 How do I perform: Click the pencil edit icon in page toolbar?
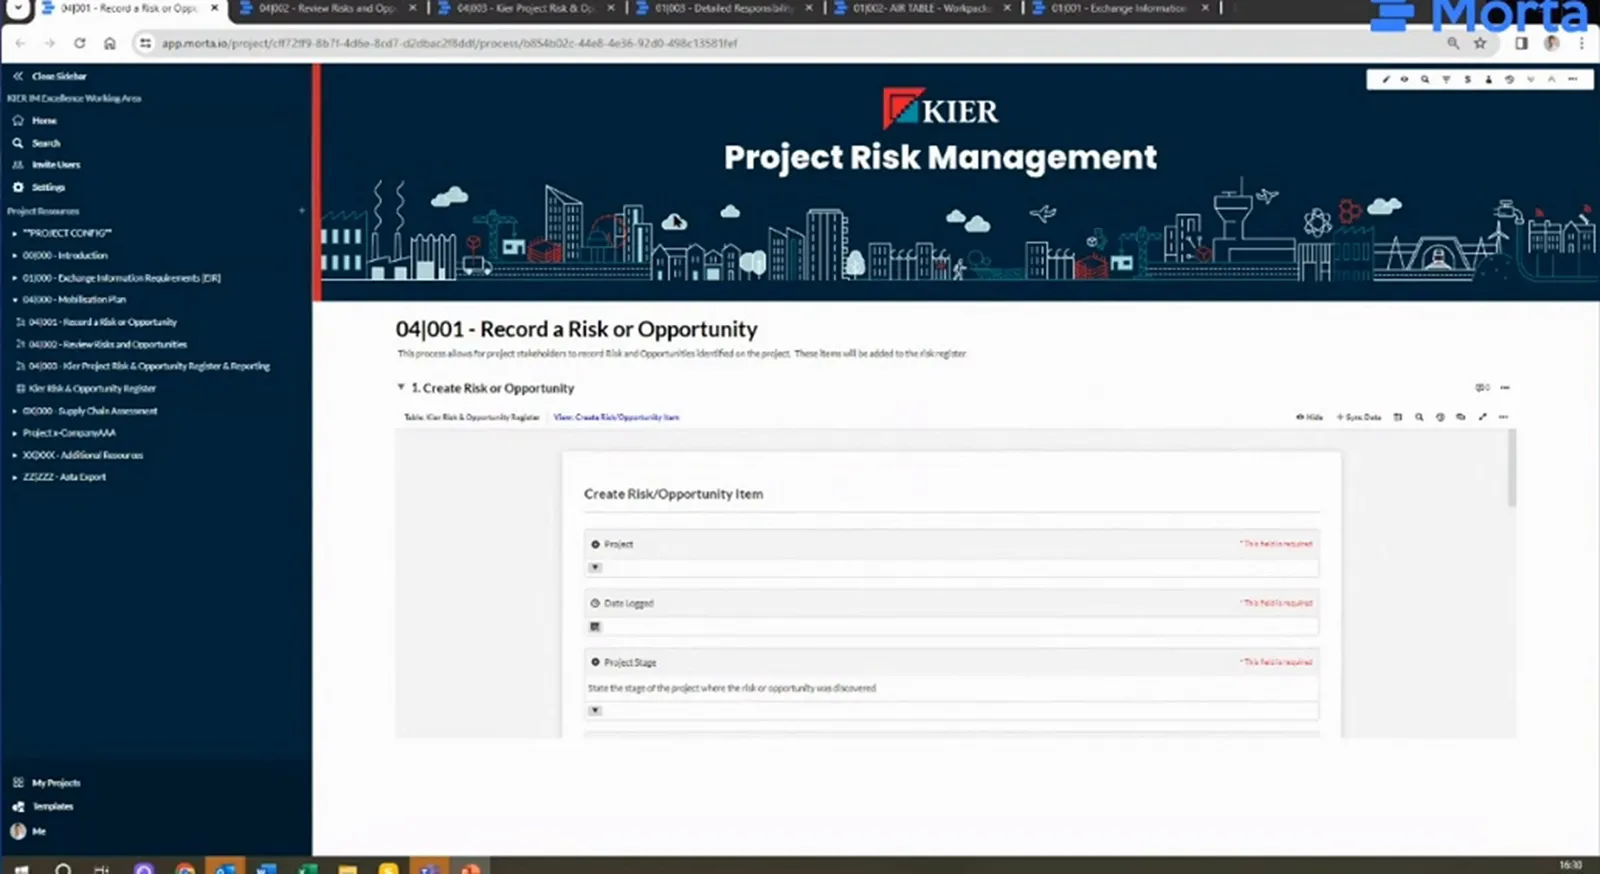(1385, 79)
